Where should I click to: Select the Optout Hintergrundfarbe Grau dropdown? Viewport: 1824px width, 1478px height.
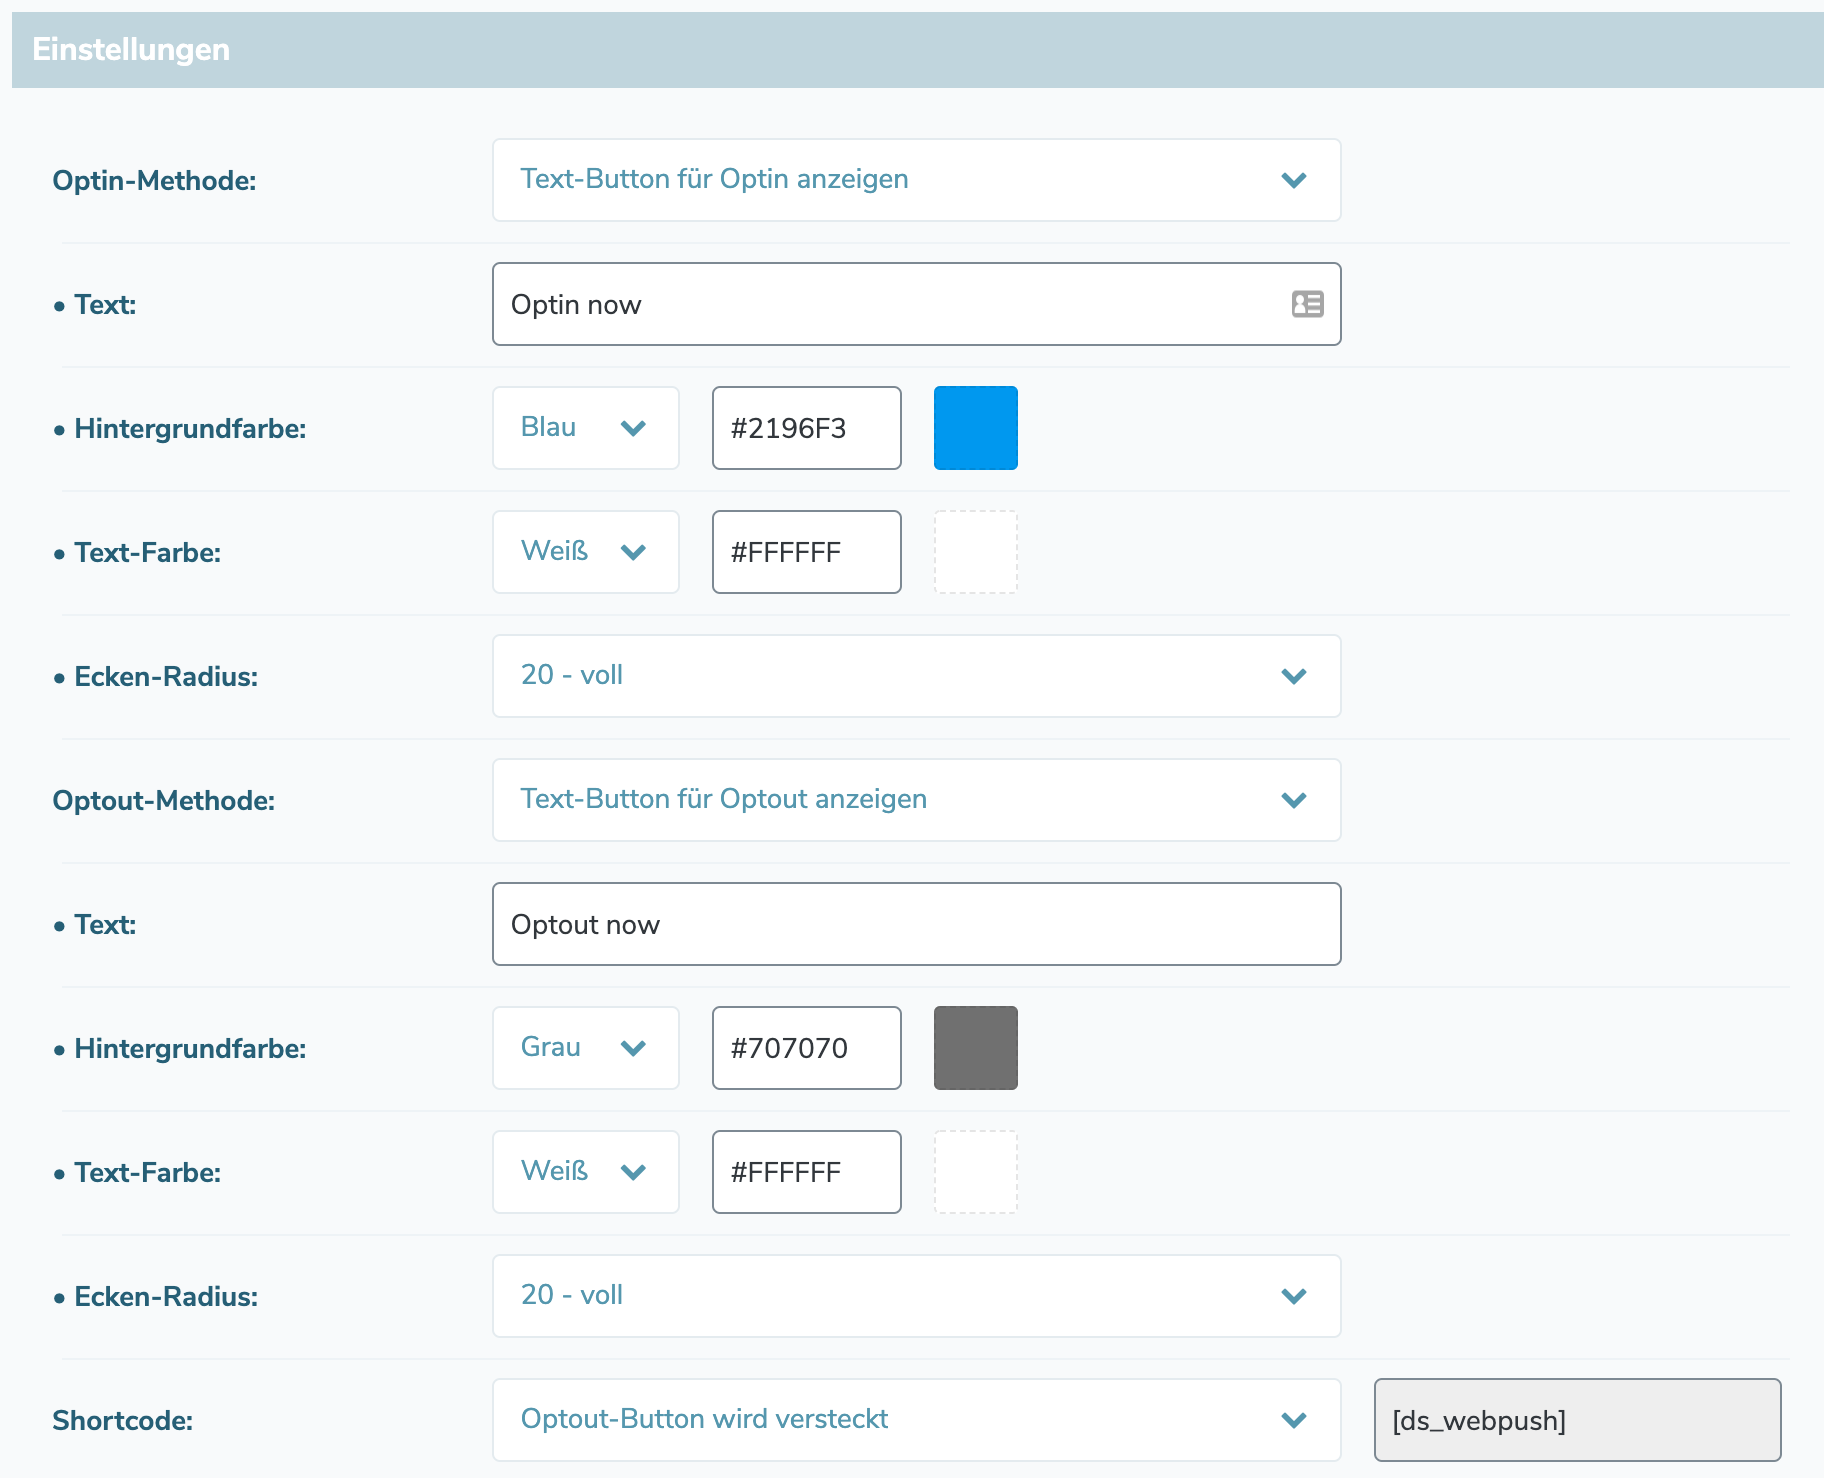click(x=585, y=1048)
